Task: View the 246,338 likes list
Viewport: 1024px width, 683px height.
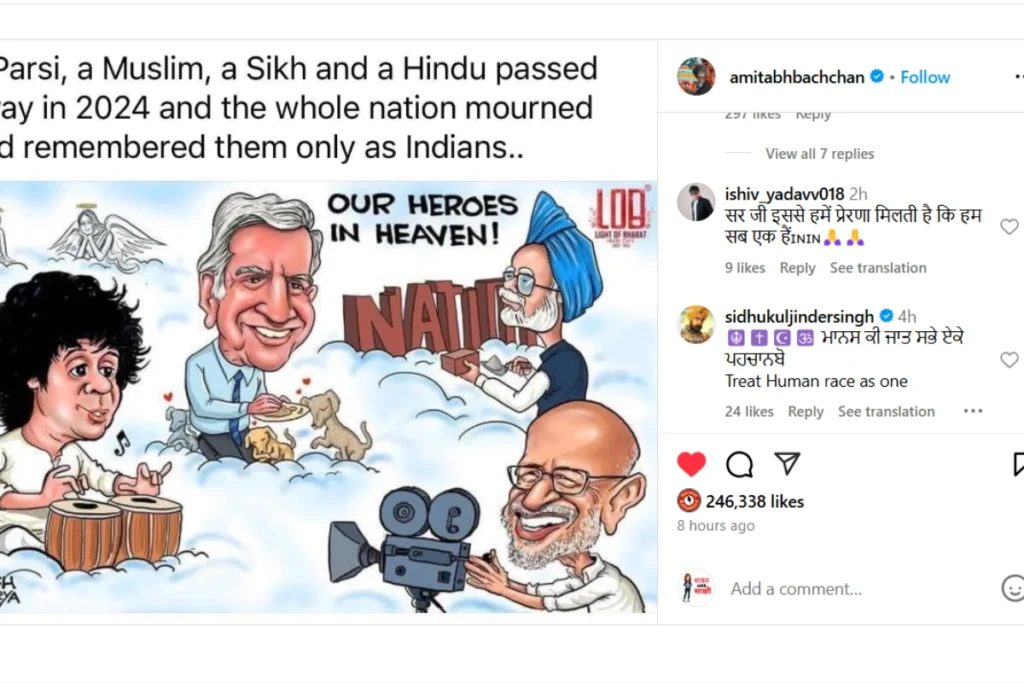Action: pos(754,501)
